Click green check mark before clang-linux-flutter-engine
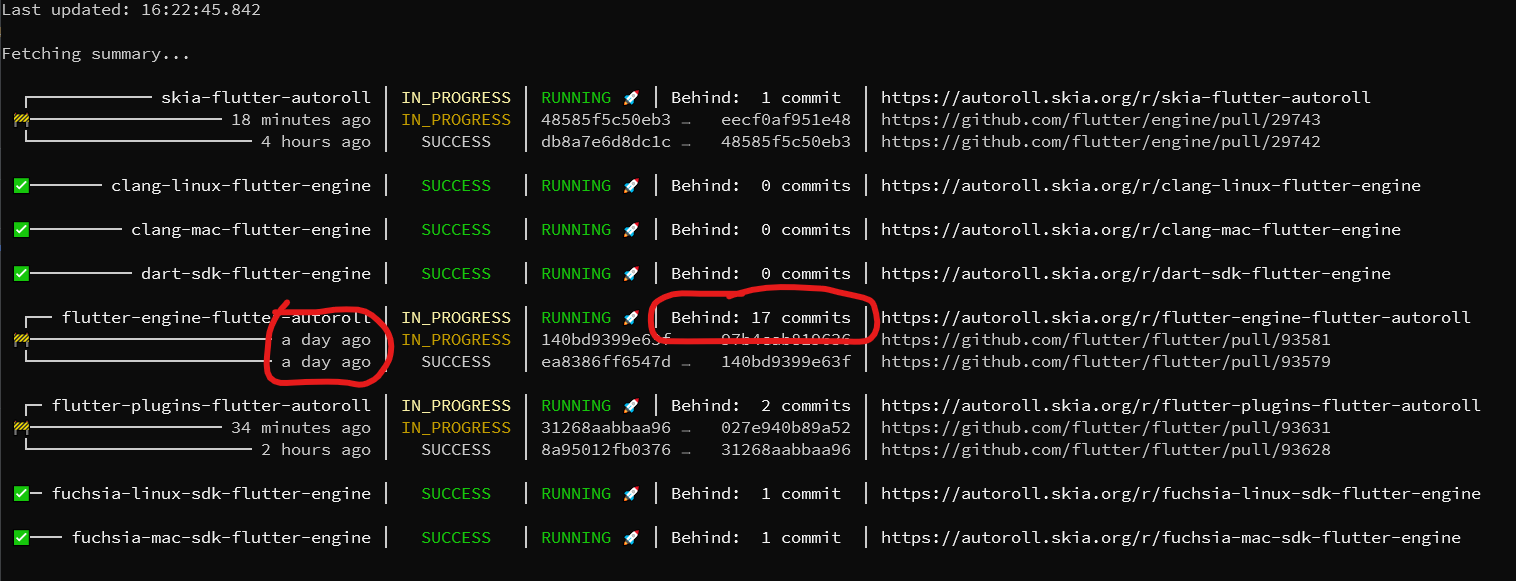Screen dimensions: 1516x581 (21, 186)
